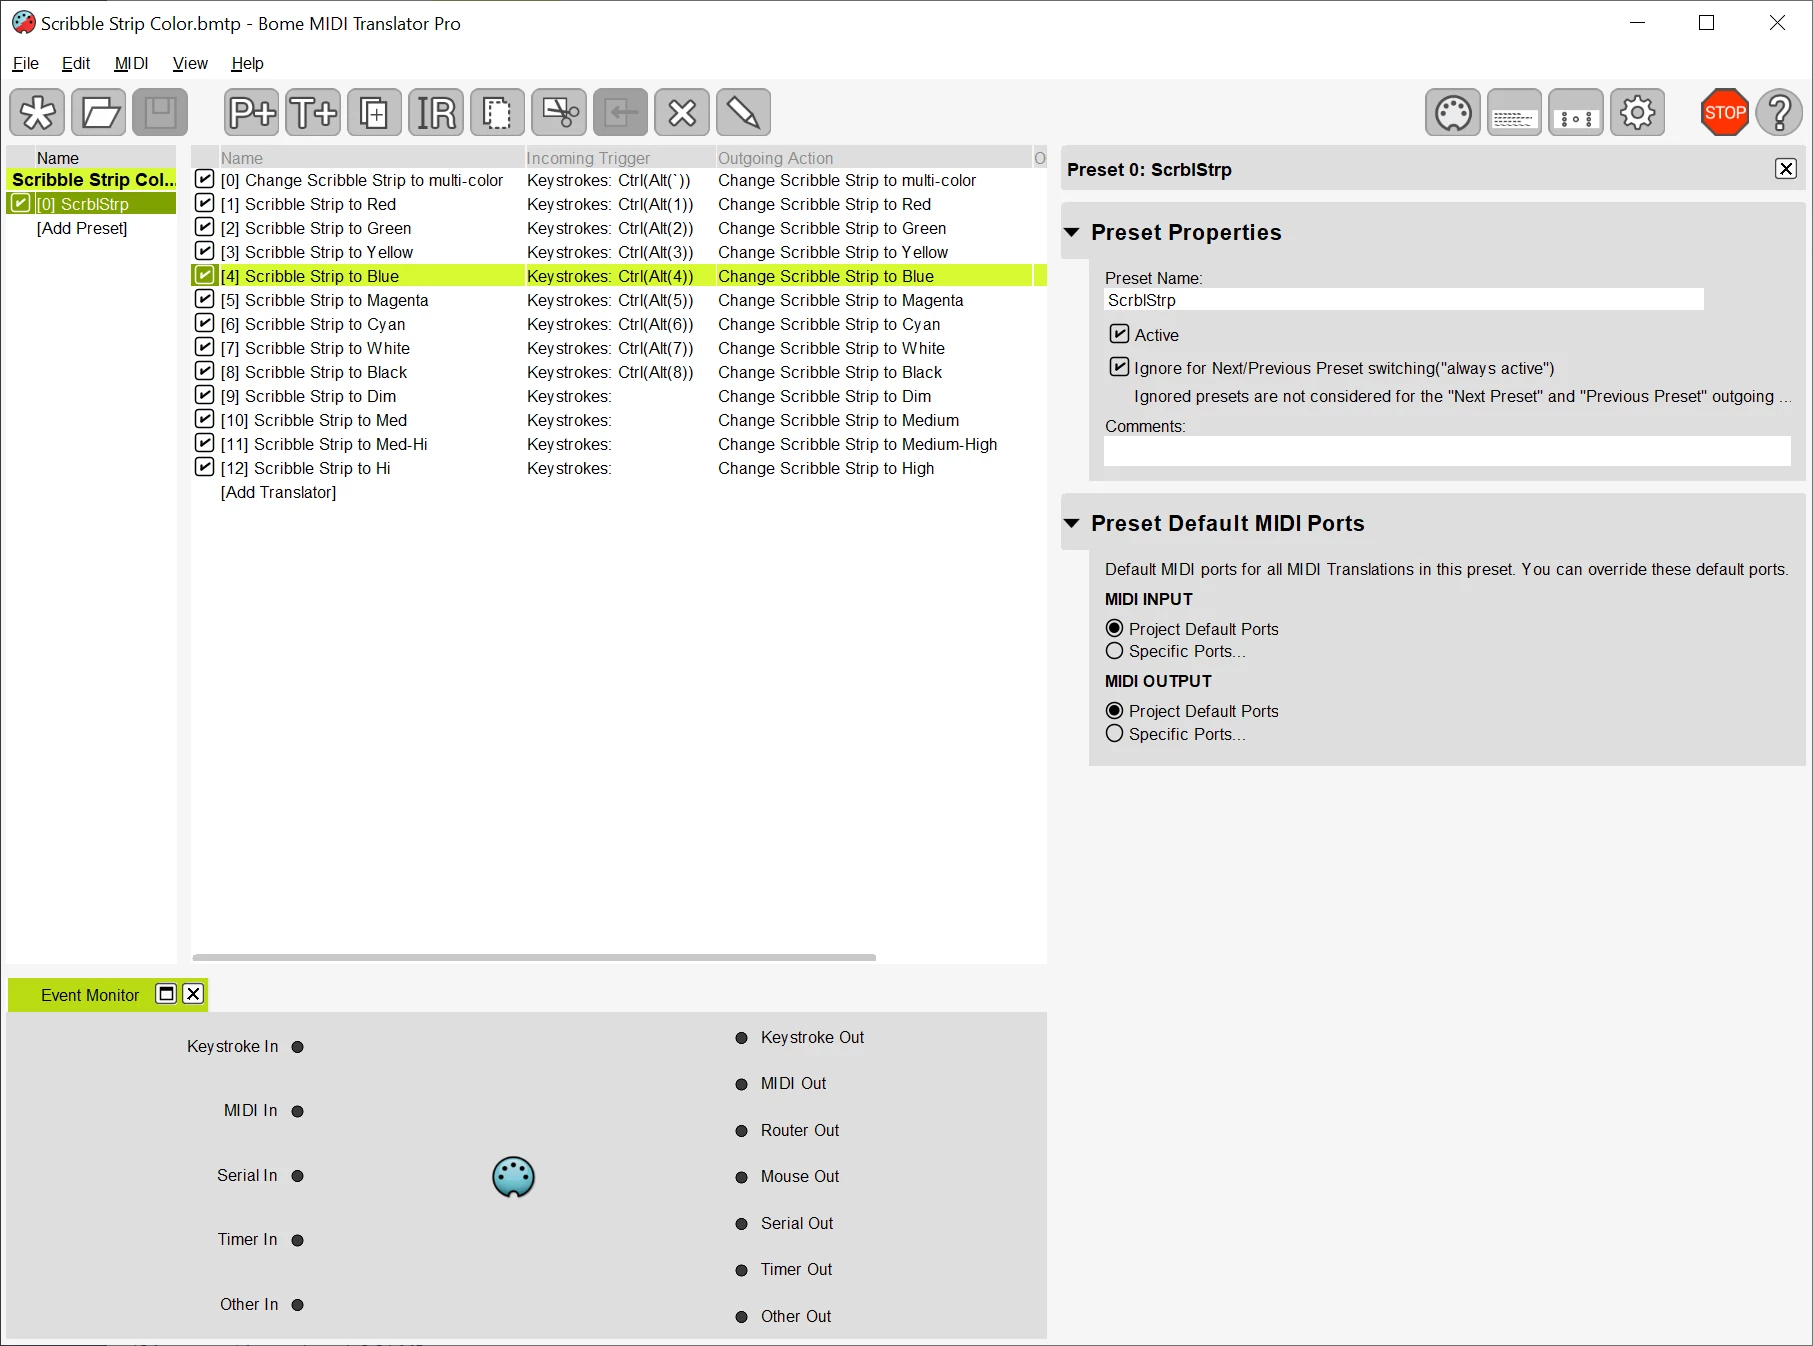Click the Save disk icon
Screen dimensions: 1813x1346
(160, 112)
